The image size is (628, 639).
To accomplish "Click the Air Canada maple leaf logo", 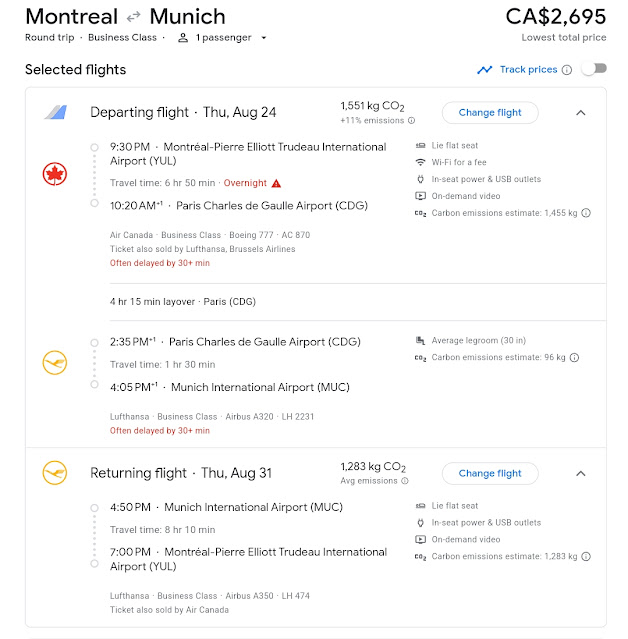I will [x=54, y=175].
